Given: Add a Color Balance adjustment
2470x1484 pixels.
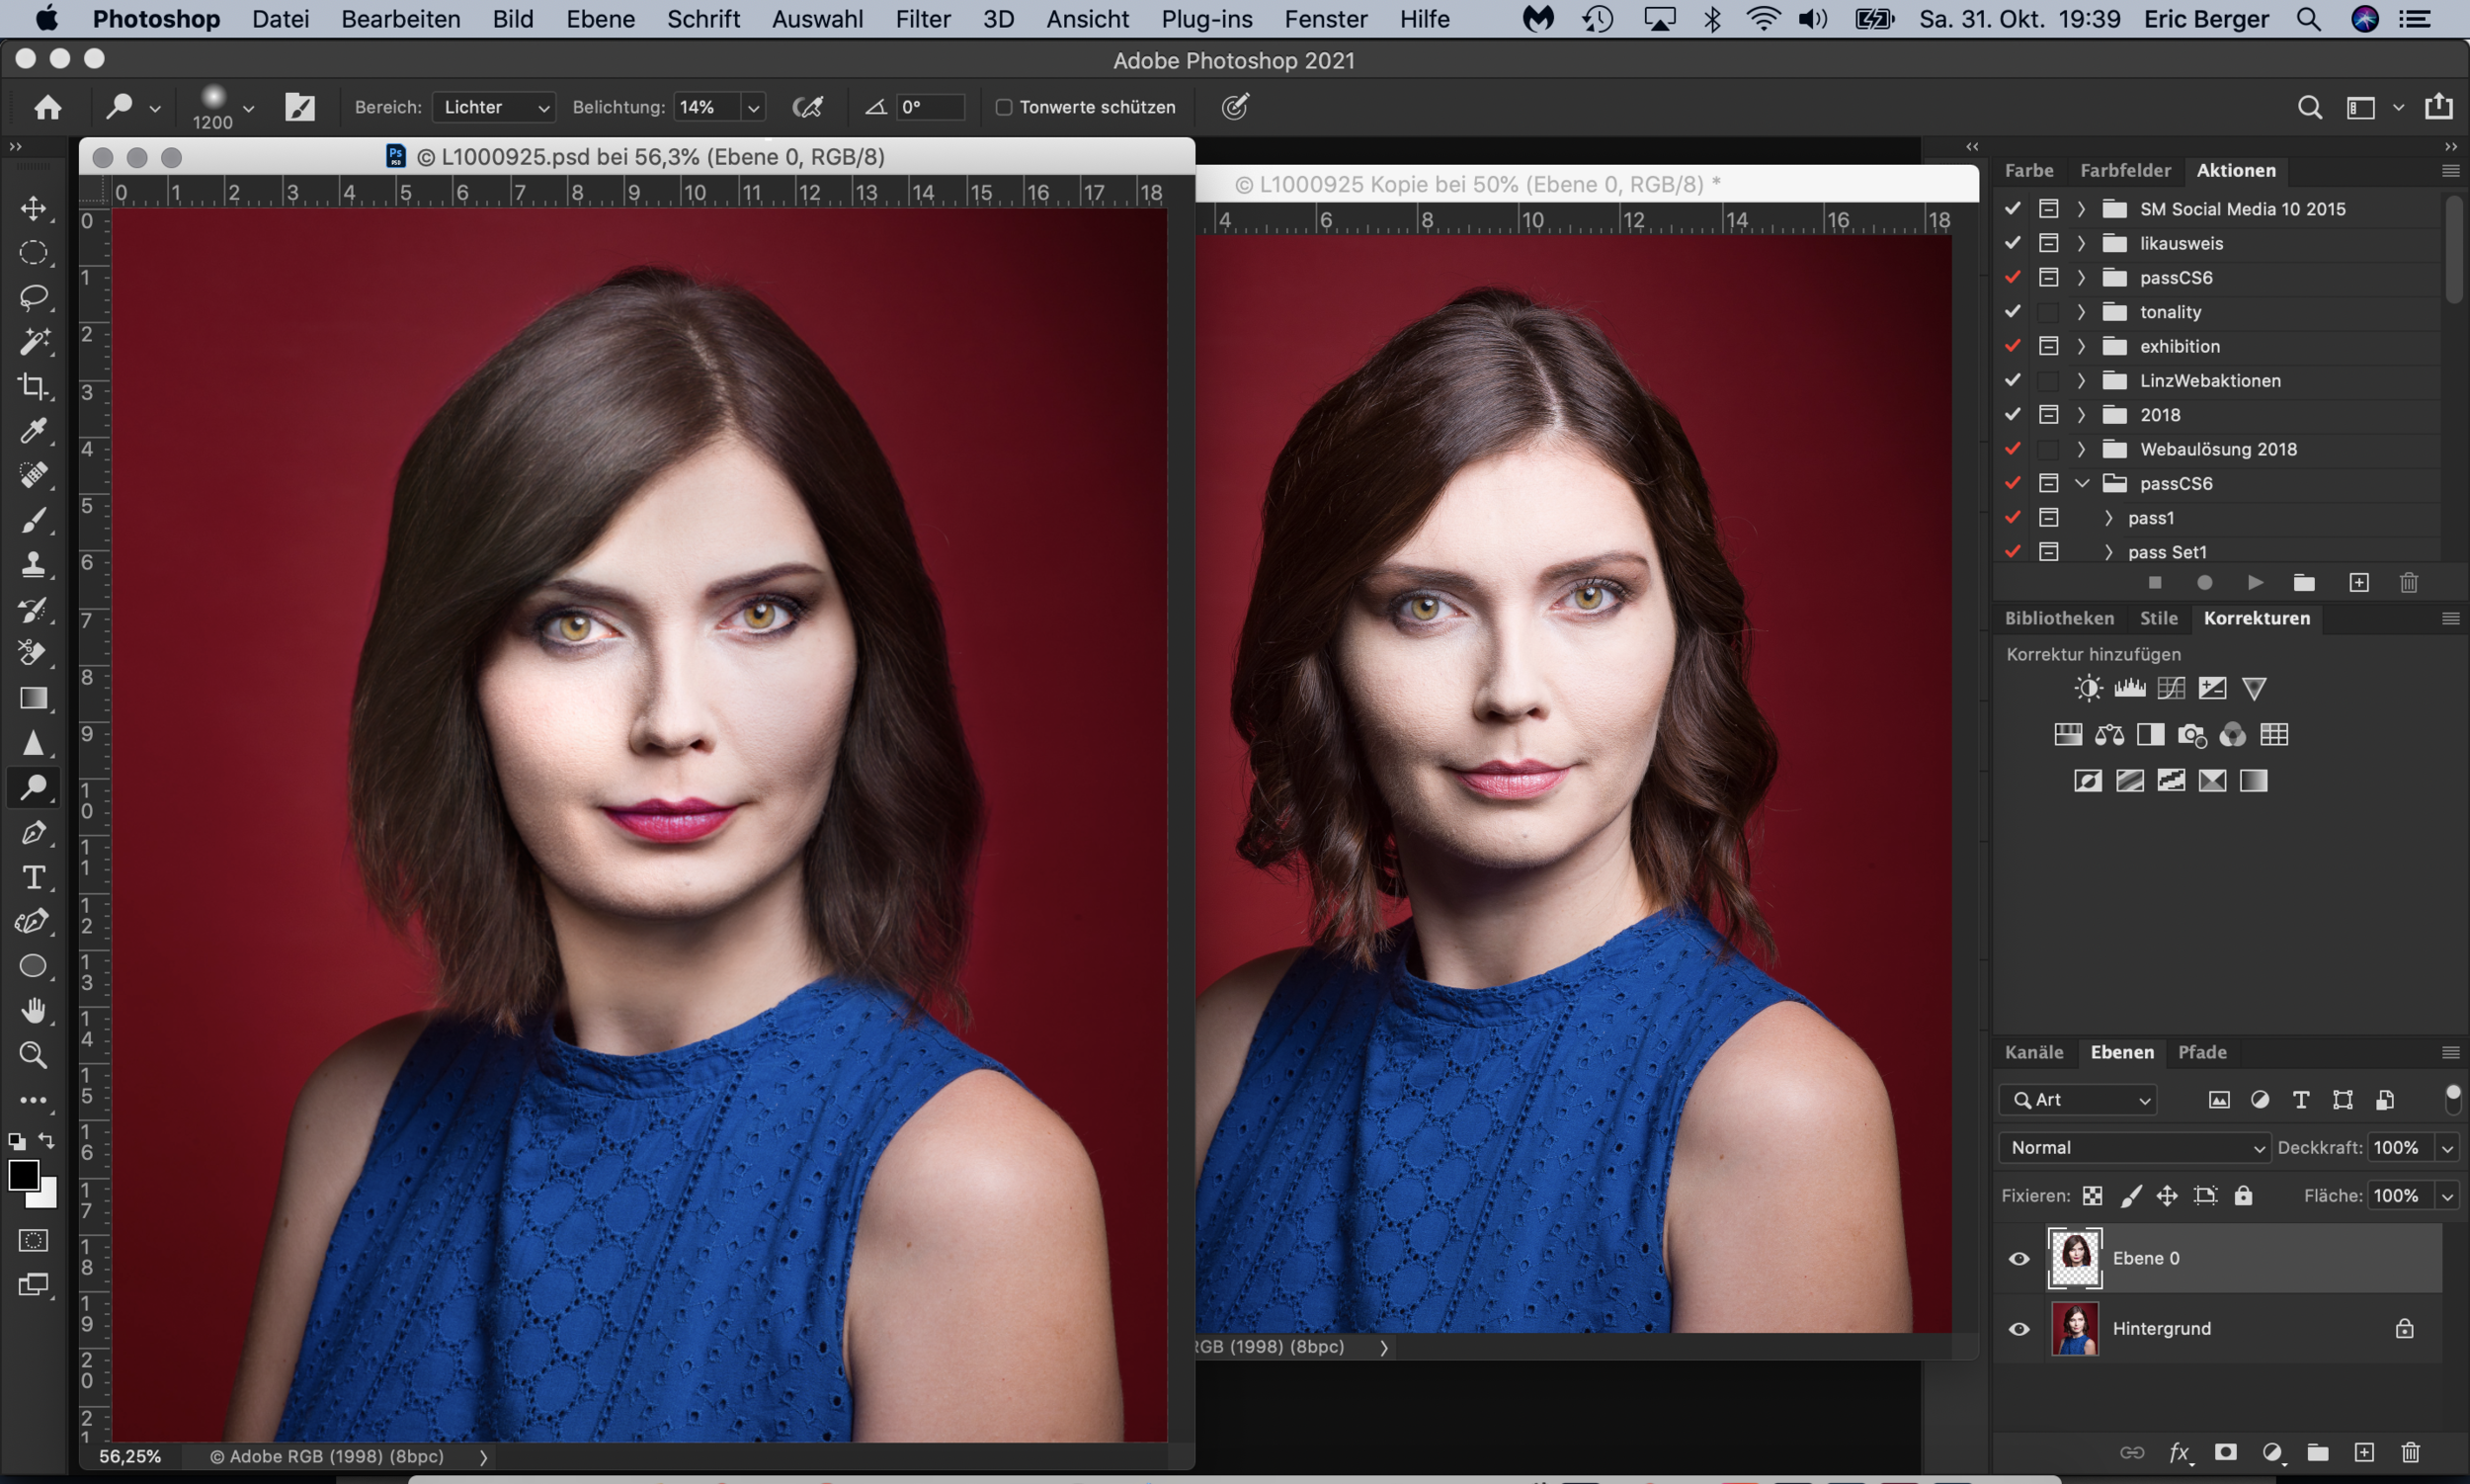Looking at the screenshot, I should (2109, 735).
